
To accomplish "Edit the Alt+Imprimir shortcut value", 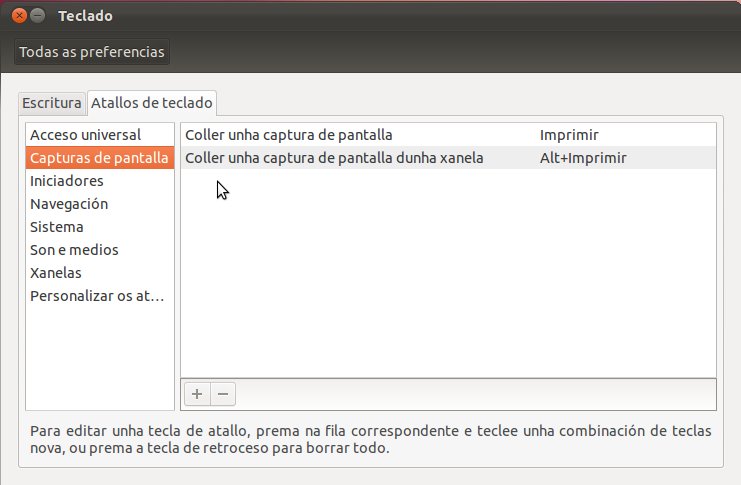I will point(583,158).
